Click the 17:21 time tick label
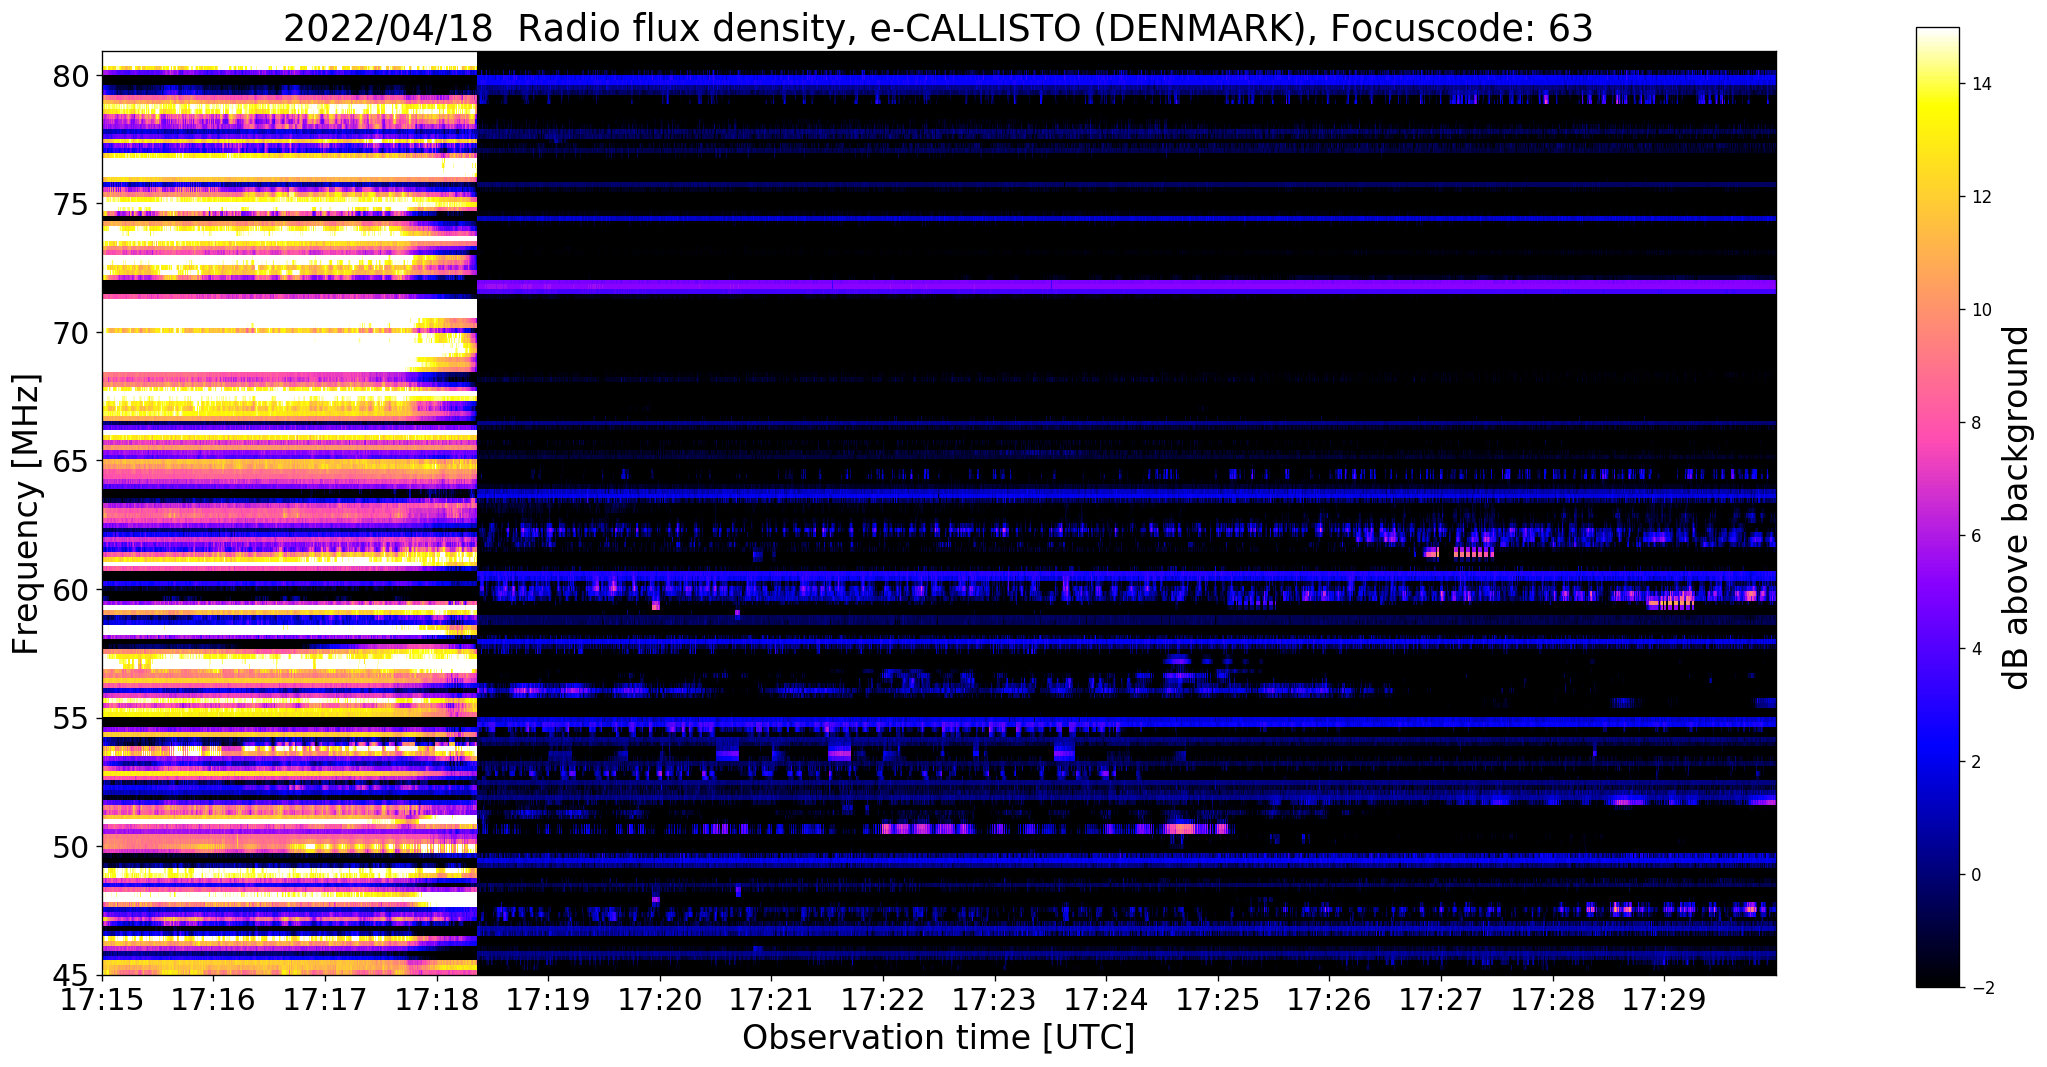The height and width of the screenshot is (1067, 2047). pyautogui.click(x=771, y=1000)
